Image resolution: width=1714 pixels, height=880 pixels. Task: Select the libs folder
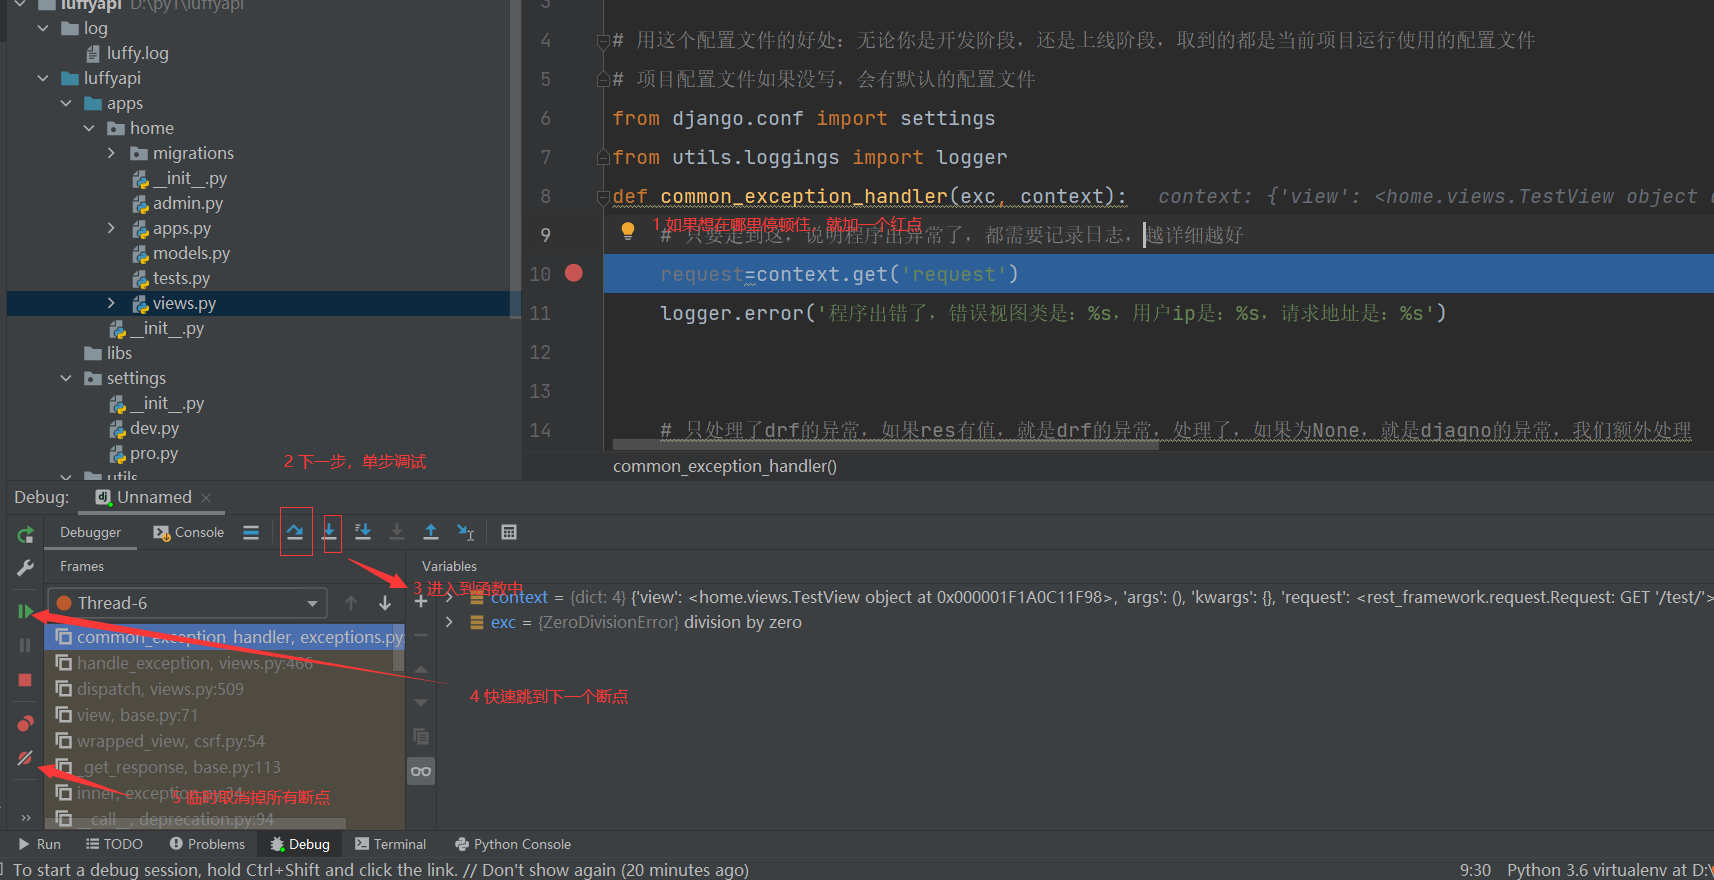[x=119, y=353]
